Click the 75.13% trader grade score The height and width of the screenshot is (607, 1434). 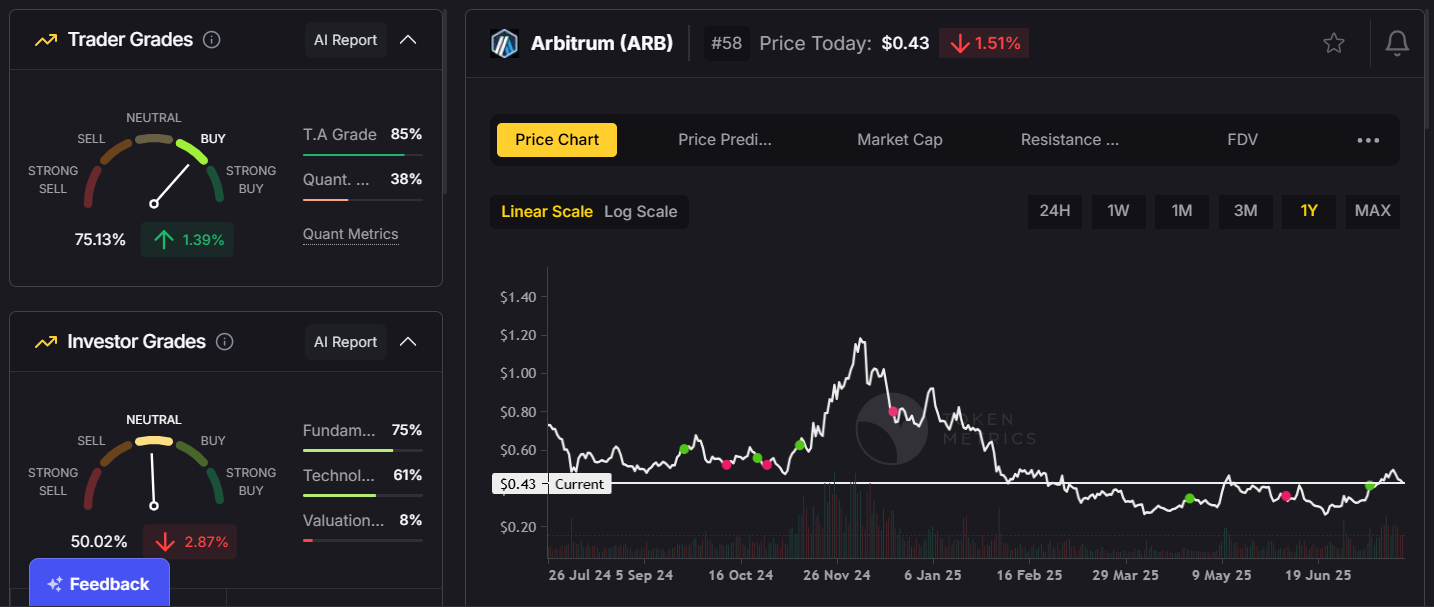(x=100, y=240)
